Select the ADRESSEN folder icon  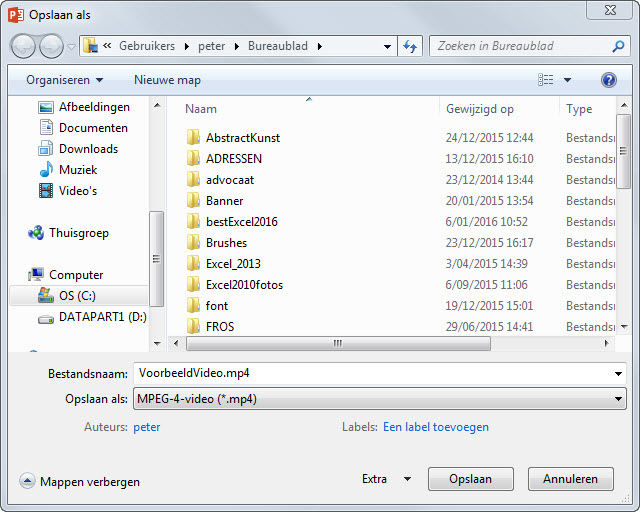(193, 158)
